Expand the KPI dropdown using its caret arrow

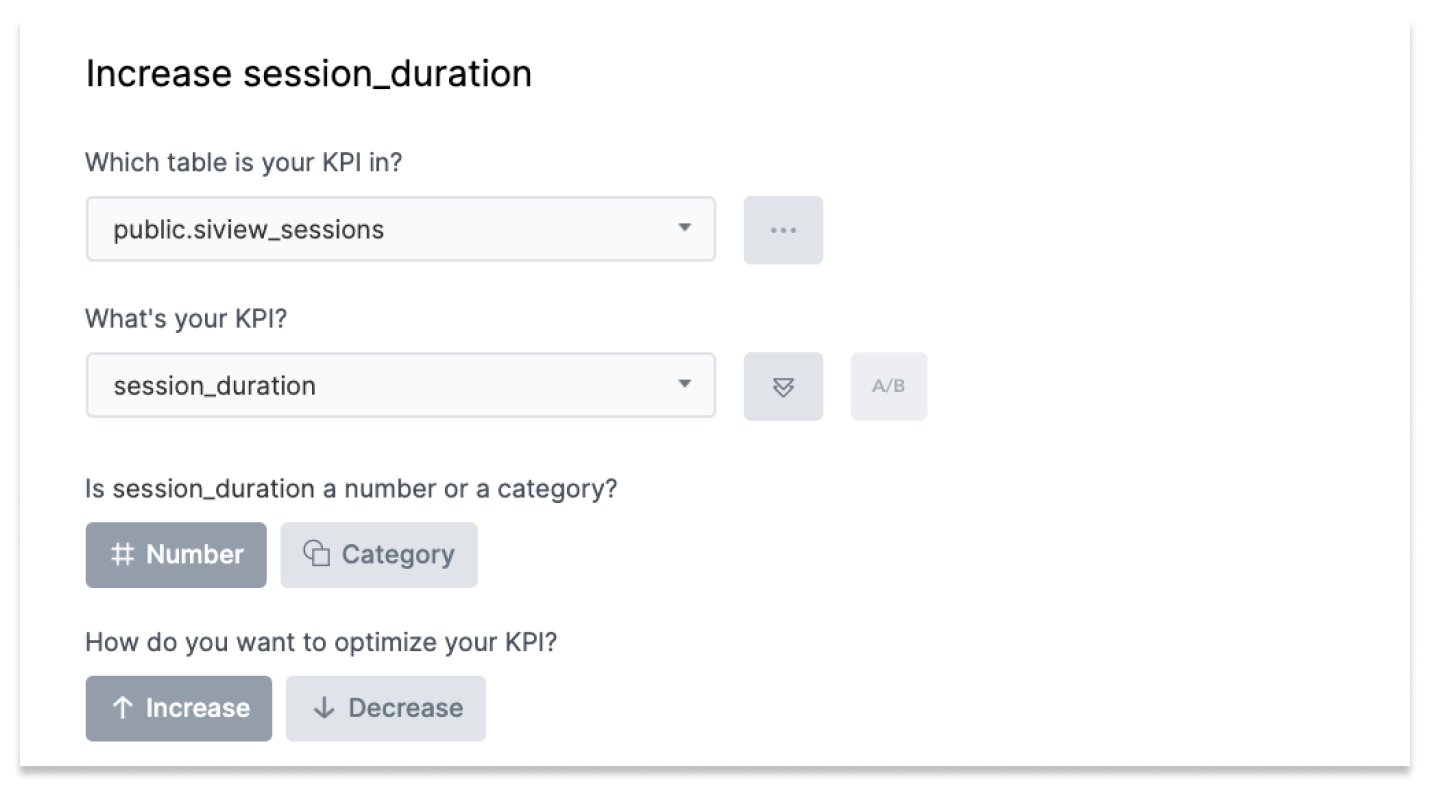(x=684, y=384)
